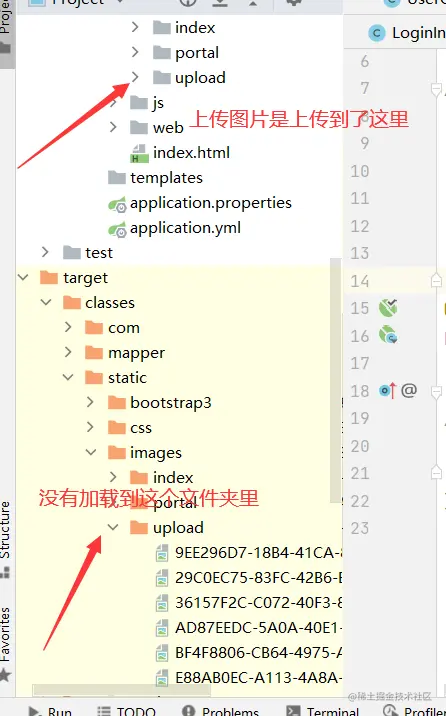Open the Problems tool window tab

pyautogui.click(x=220, y=710)
